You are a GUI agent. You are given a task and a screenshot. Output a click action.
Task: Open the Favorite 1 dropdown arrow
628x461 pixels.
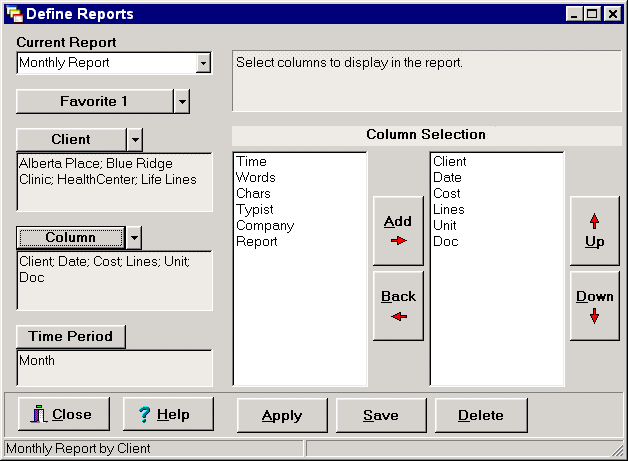coord(181,101)
